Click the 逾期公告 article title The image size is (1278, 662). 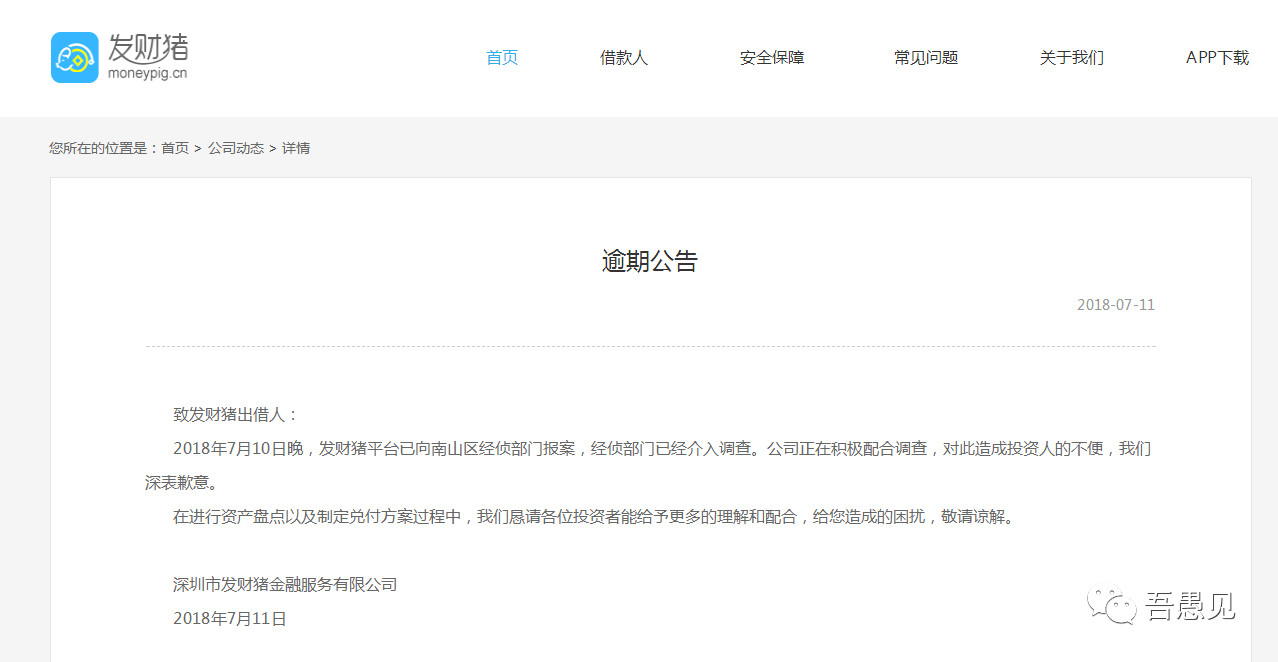(x=650, y=262)
